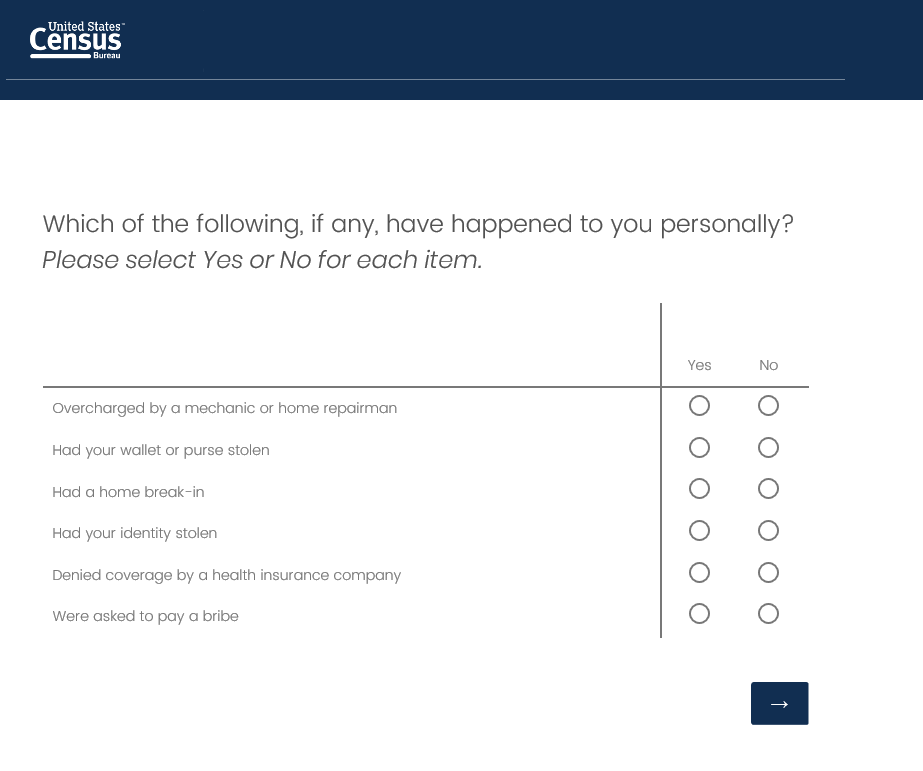Select No for asked to pay a bribe
Viewport: 923px width, 771px height.
pos(768,614)
